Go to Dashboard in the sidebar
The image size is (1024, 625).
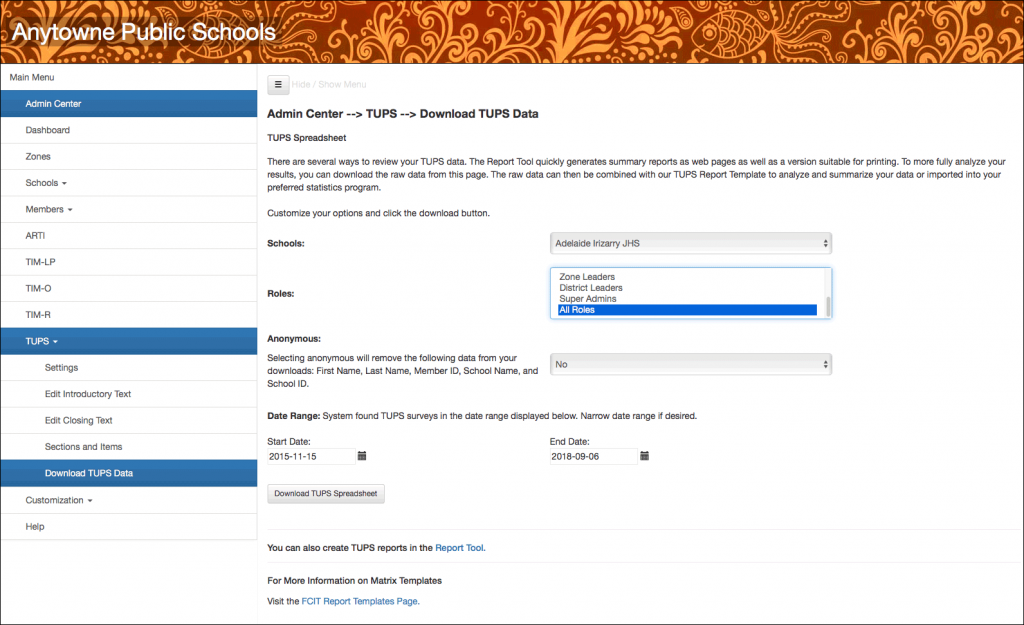48,130
